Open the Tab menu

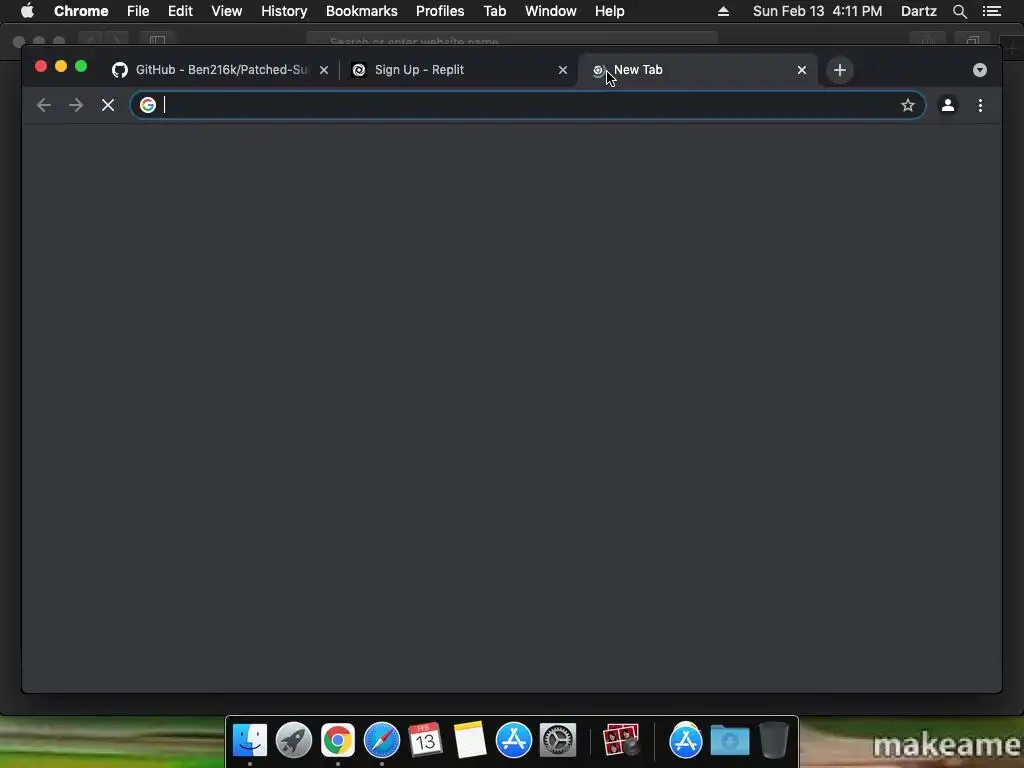tap(495, 11)
